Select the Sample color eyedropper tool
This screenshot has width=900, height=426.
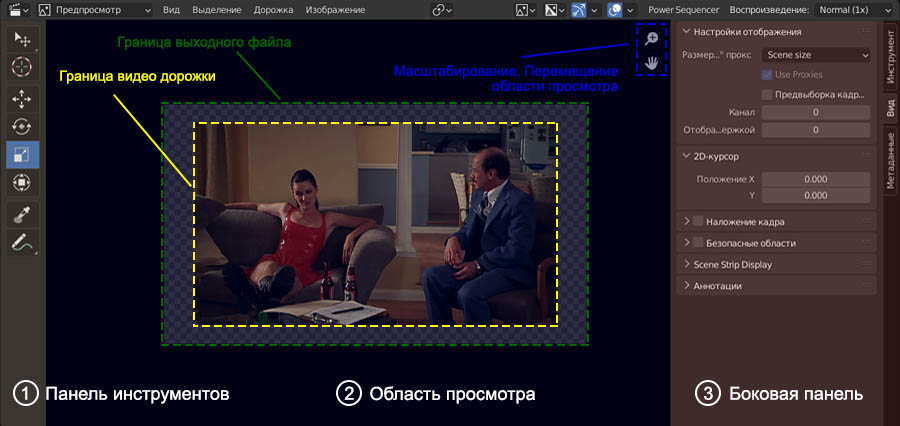point(22,215)
